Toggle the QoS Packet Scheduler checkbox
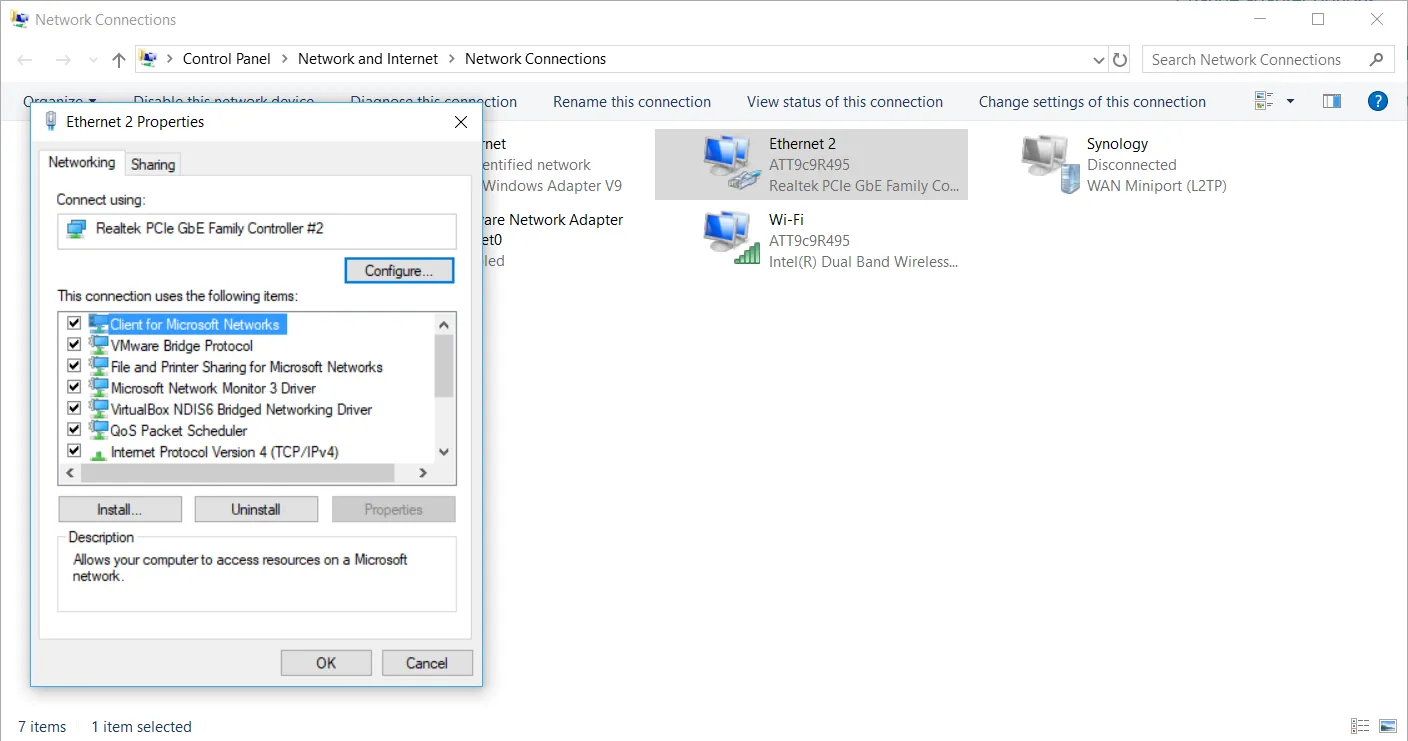 (74, 430)
